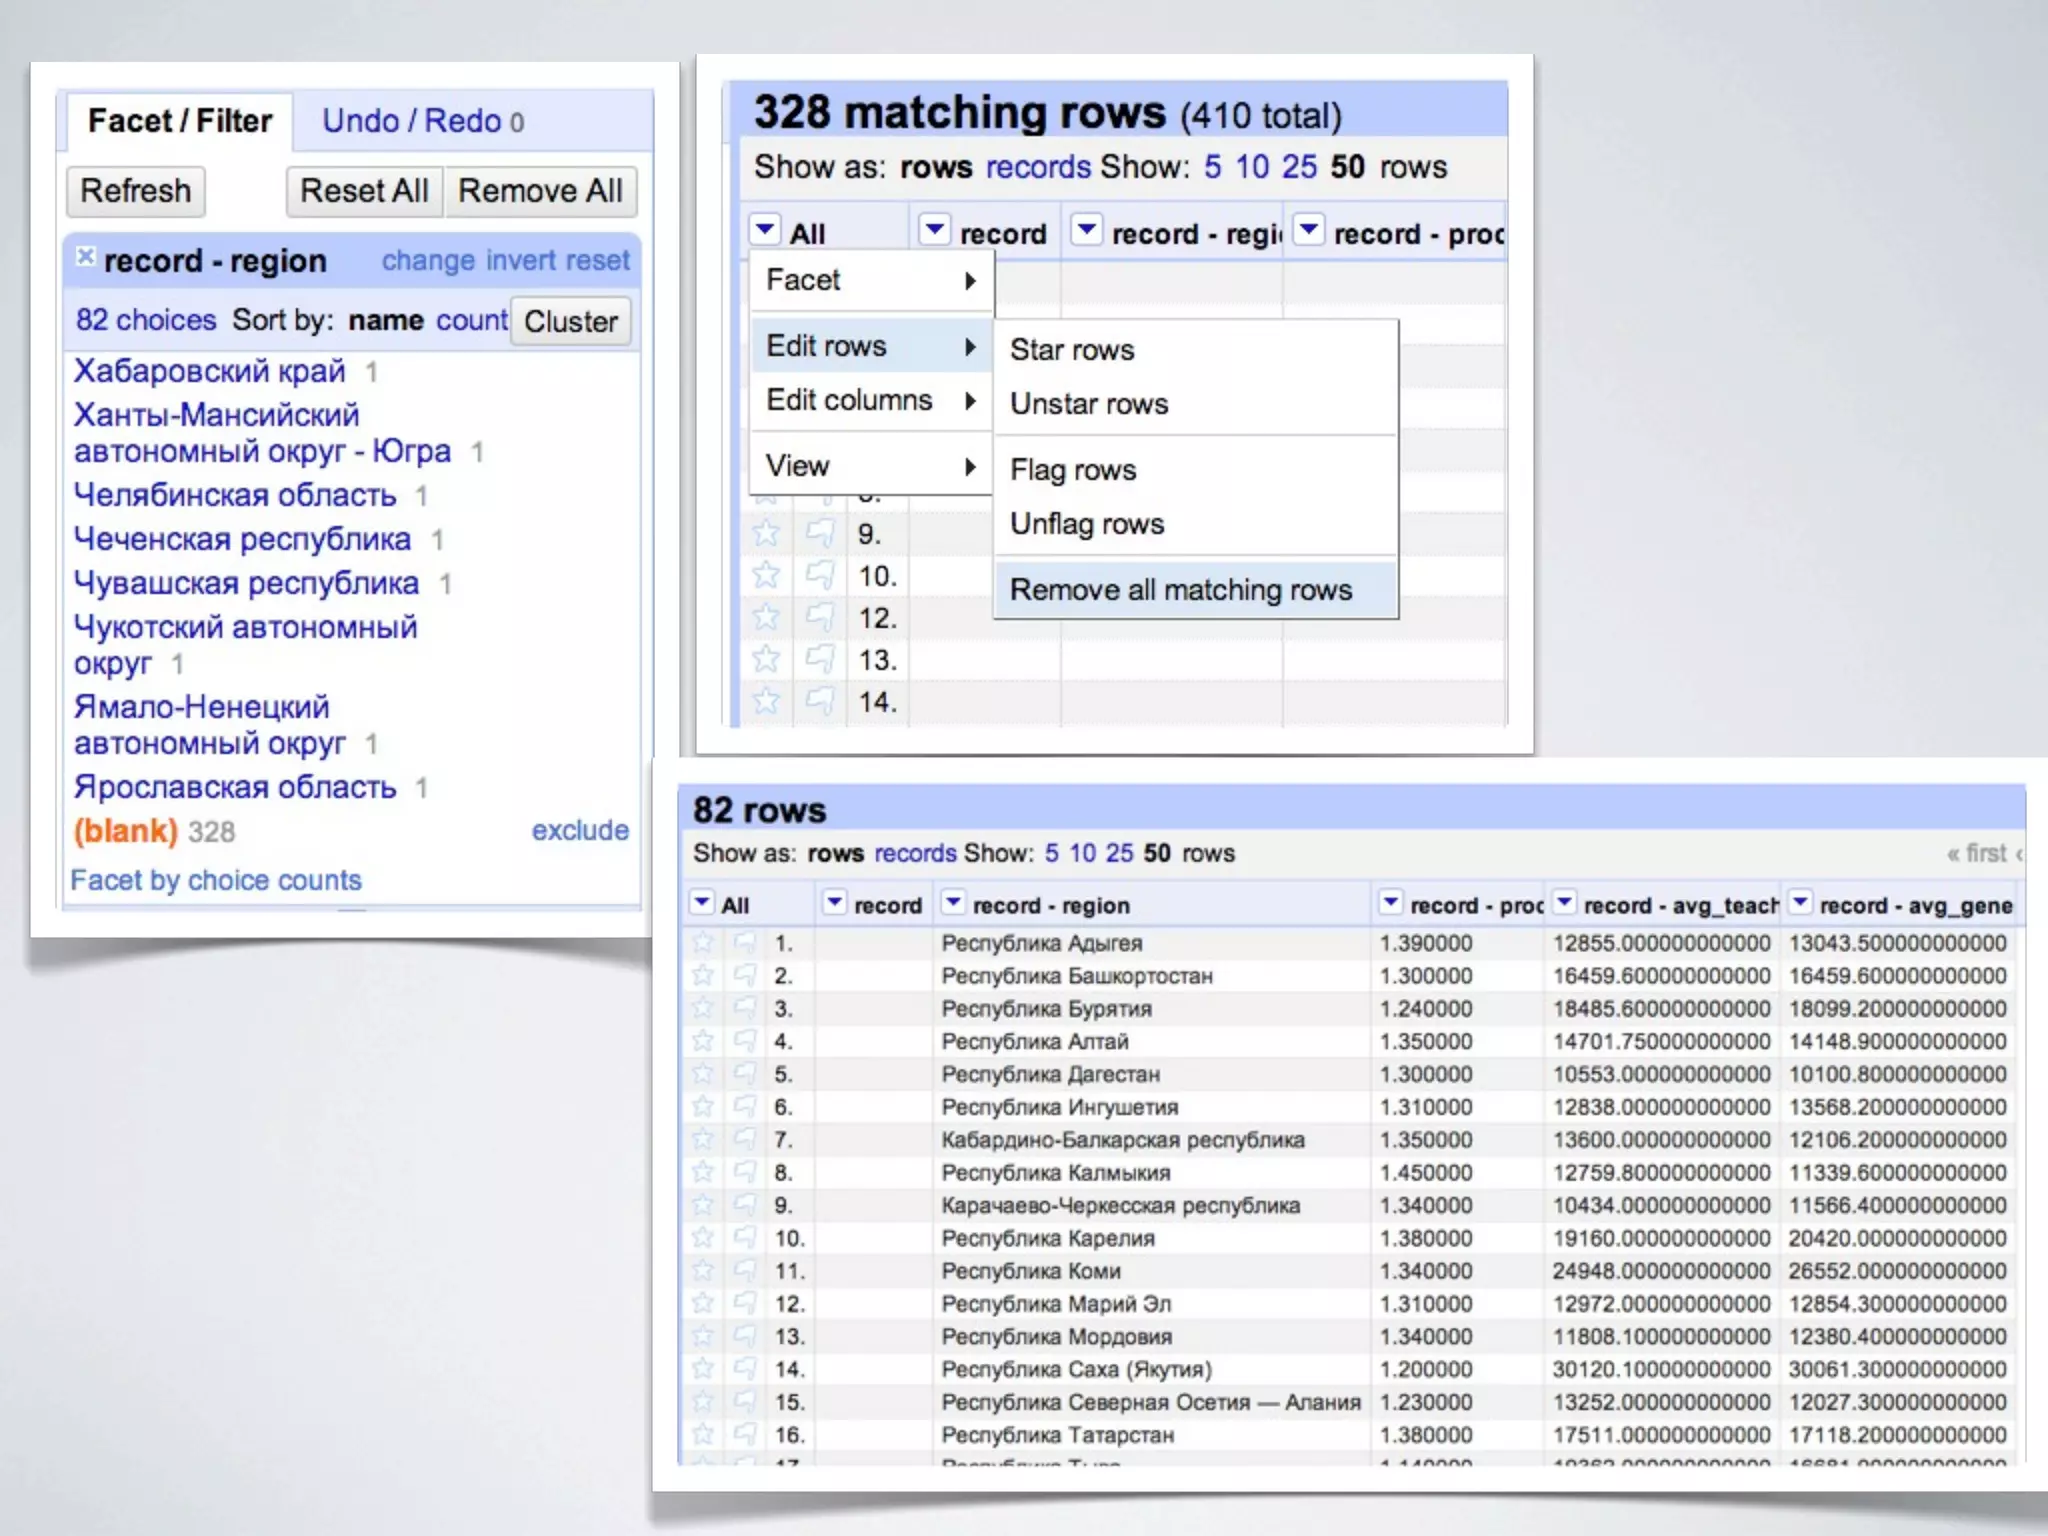The height and width of the screenshot is (1536, 2048).
Task: Star Республика Карелия row in lower table
Action: click(703, 1238)
